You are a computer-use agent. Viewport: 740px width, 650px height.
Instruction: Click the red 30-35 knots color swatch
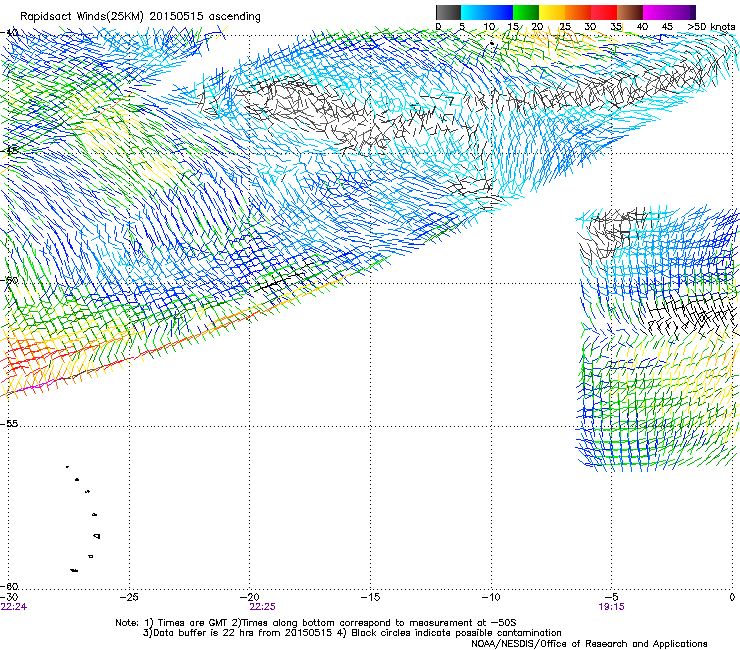tap(604, 12)
